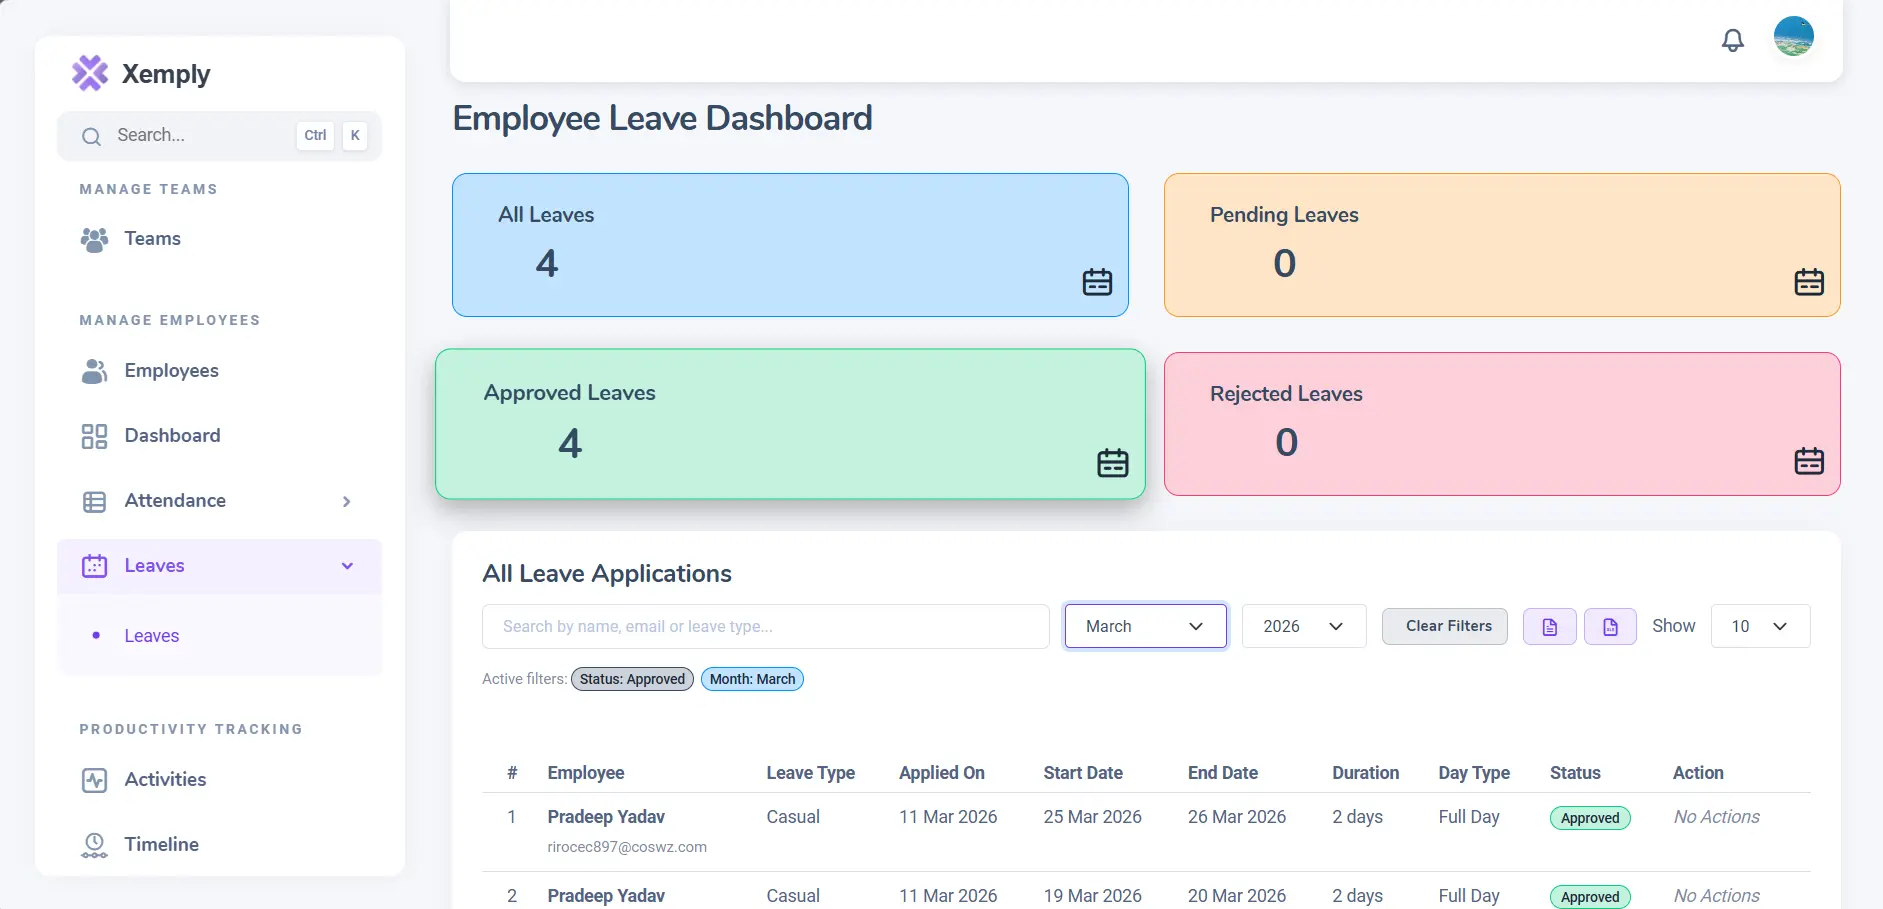Click the Attendance table icon

click(x=94, y=502)
